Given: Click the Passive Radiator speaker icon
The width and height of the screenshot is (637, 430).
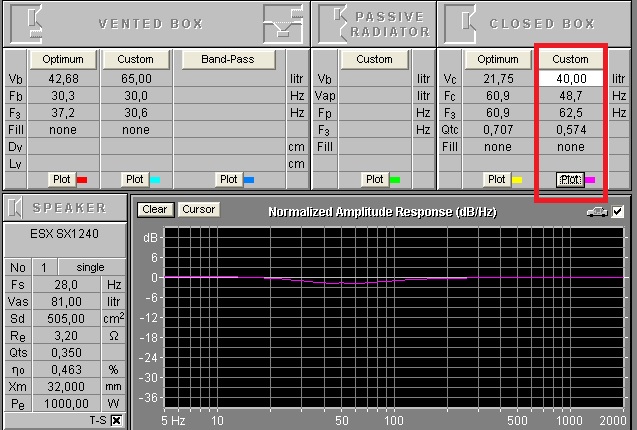Looking at the screenshot, I should click(331, 22).
